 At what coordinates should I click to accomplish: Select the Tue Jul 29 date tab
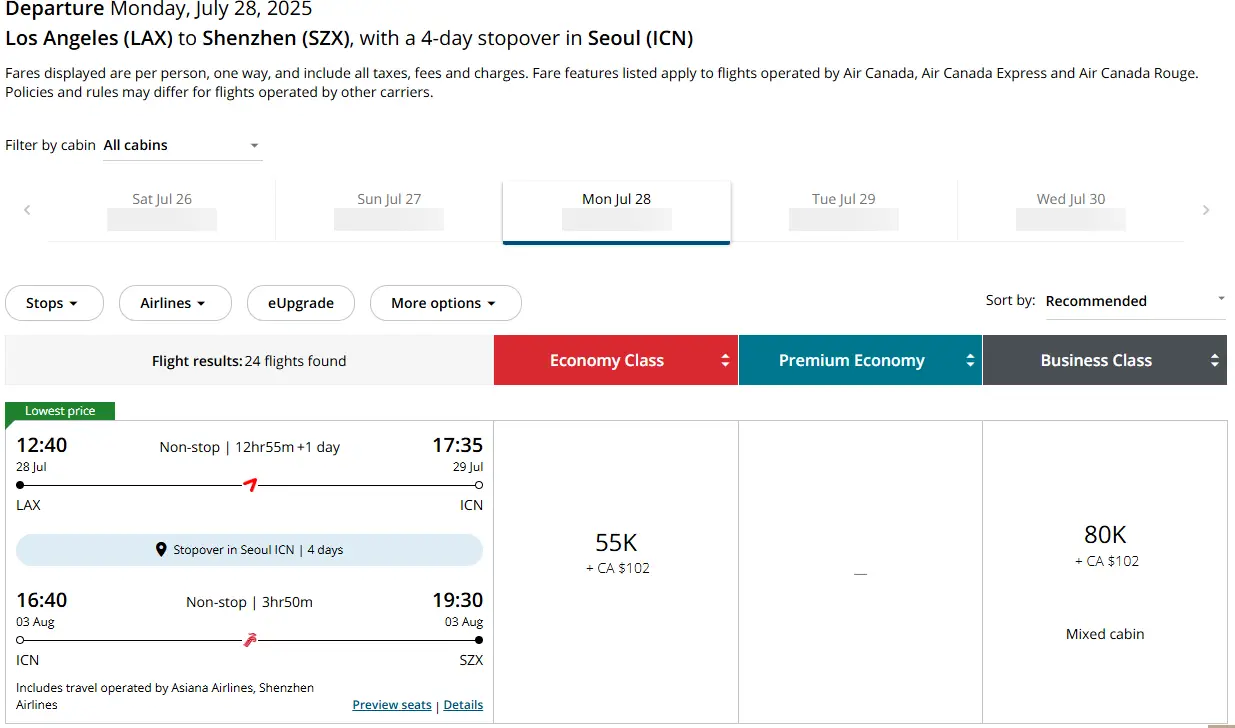(x=843, y=210)
